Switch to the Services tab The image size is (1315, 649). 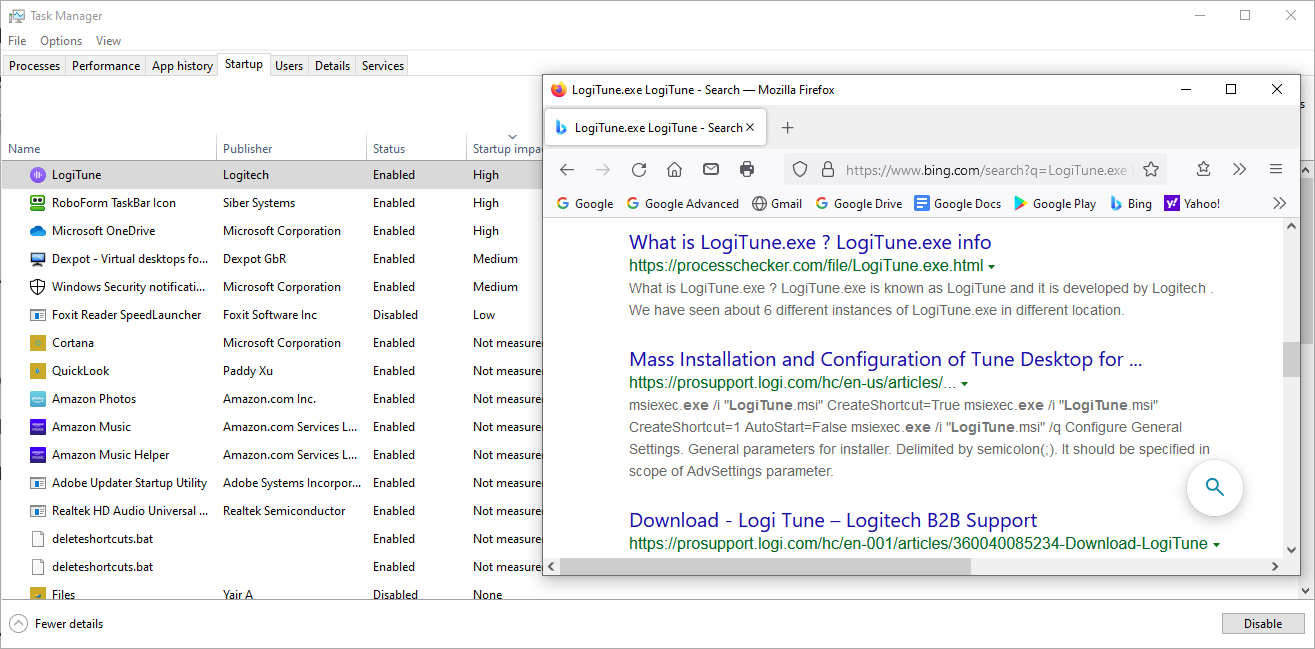coord(383,66)
